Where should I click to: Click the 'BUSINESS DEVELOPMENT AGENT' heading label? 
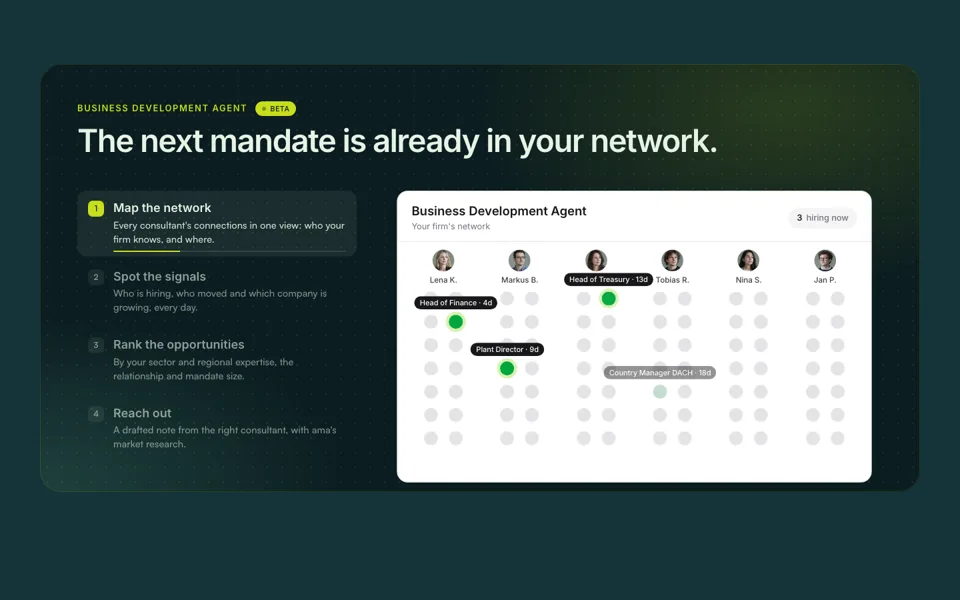point(162,108)
